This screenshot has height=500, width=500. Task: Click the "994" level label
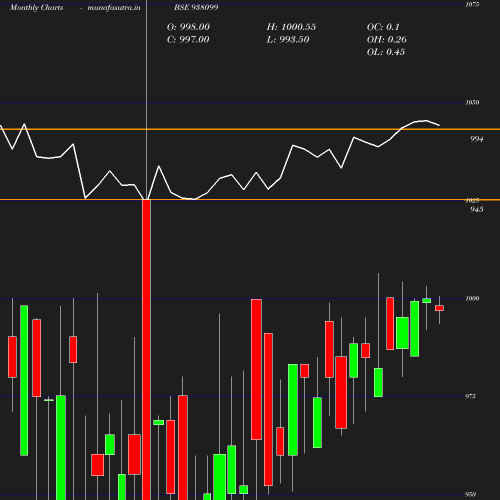click(476, 139)
